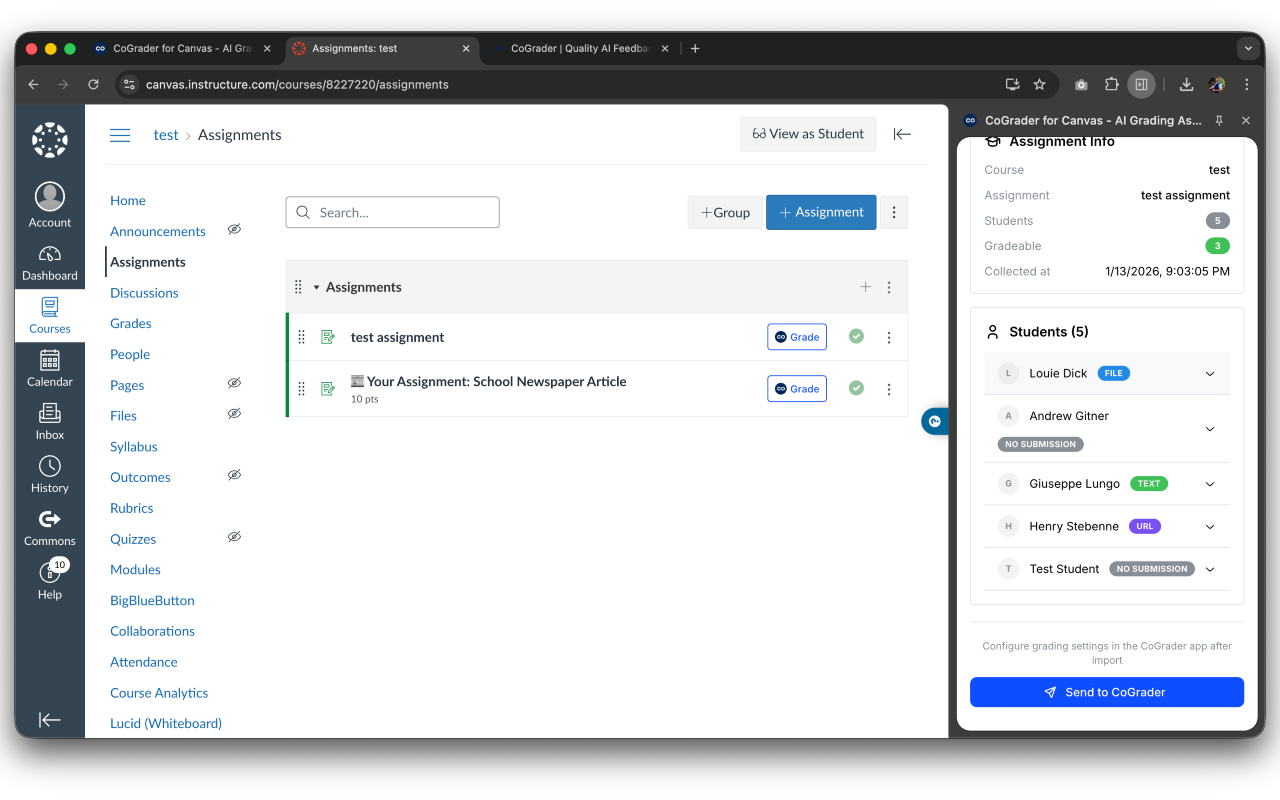The image size is (1280, 800).
Task: Open Rubrics in course navigation
Action: 132,508
